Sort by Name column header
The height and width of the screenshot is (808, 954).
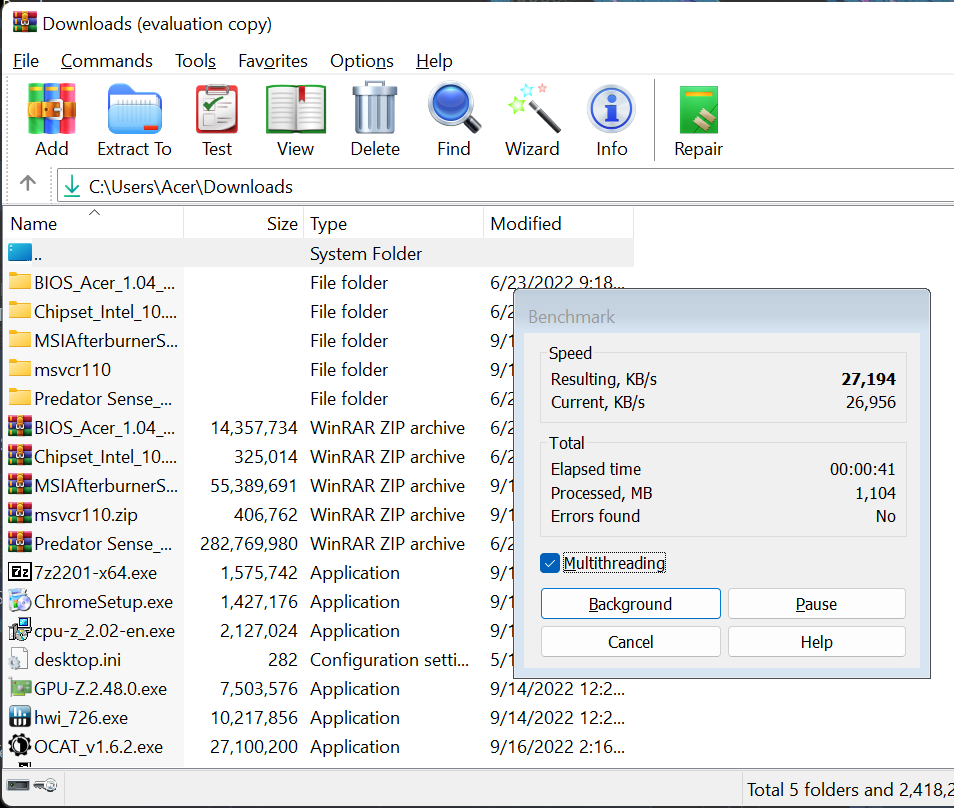point(94,223)
